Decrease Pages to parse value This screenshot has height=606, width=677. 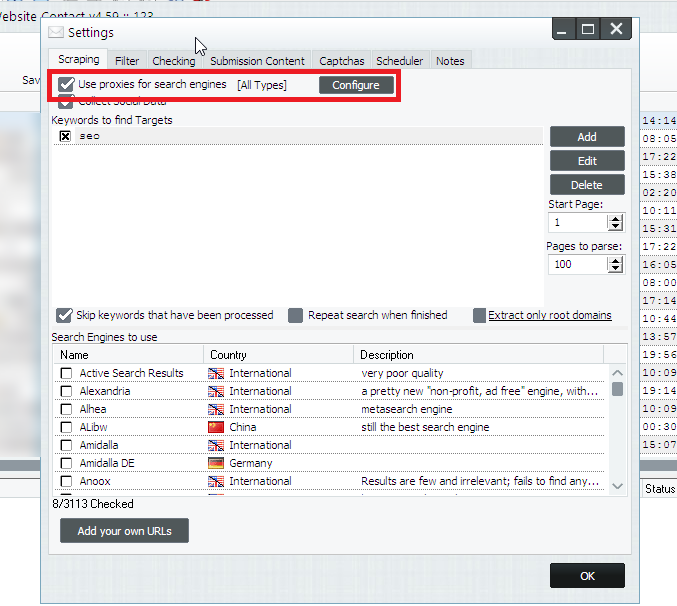click(615, 268)
